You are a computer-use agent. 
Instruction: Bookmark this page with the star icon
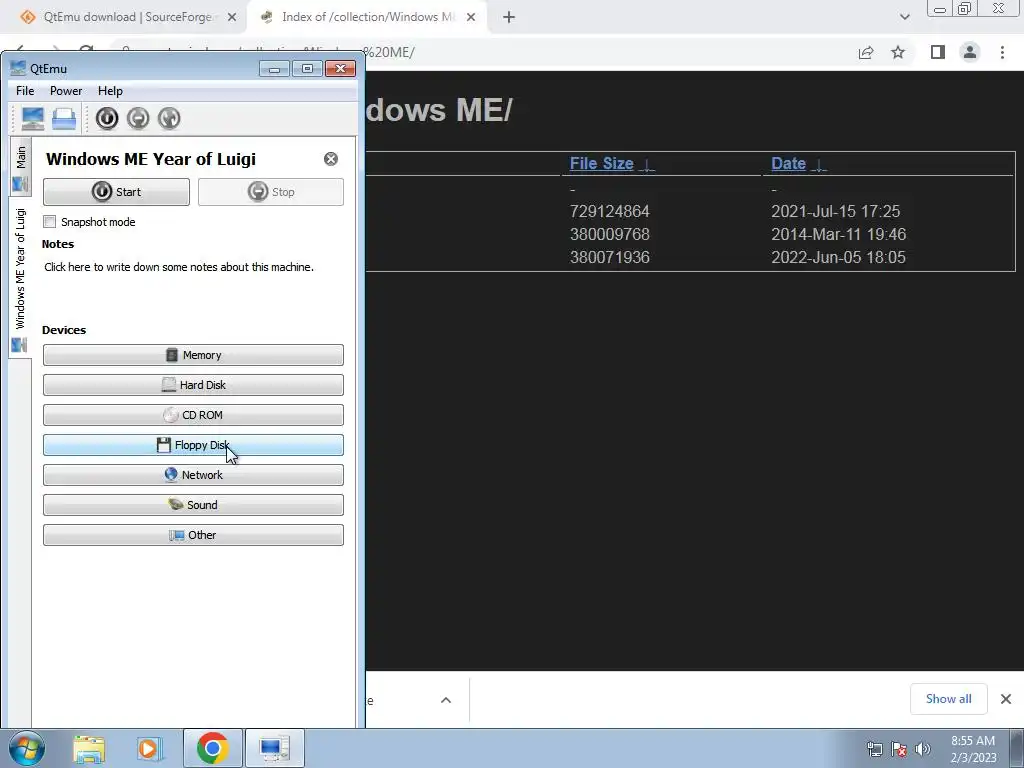[898, 52]
